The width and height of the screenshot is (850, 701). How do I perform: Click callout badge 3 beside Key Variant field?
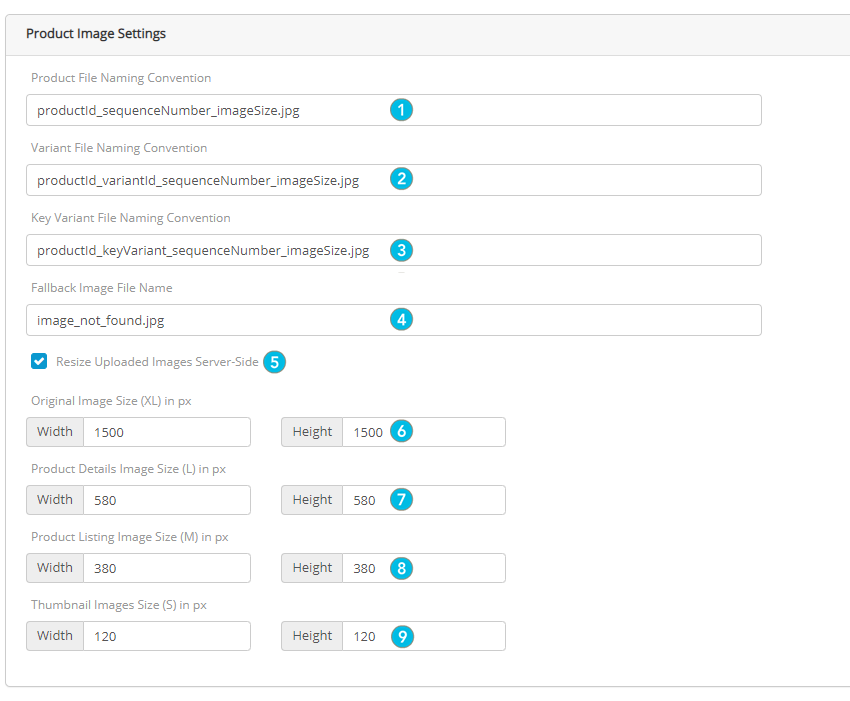click(x=401, y=250)
